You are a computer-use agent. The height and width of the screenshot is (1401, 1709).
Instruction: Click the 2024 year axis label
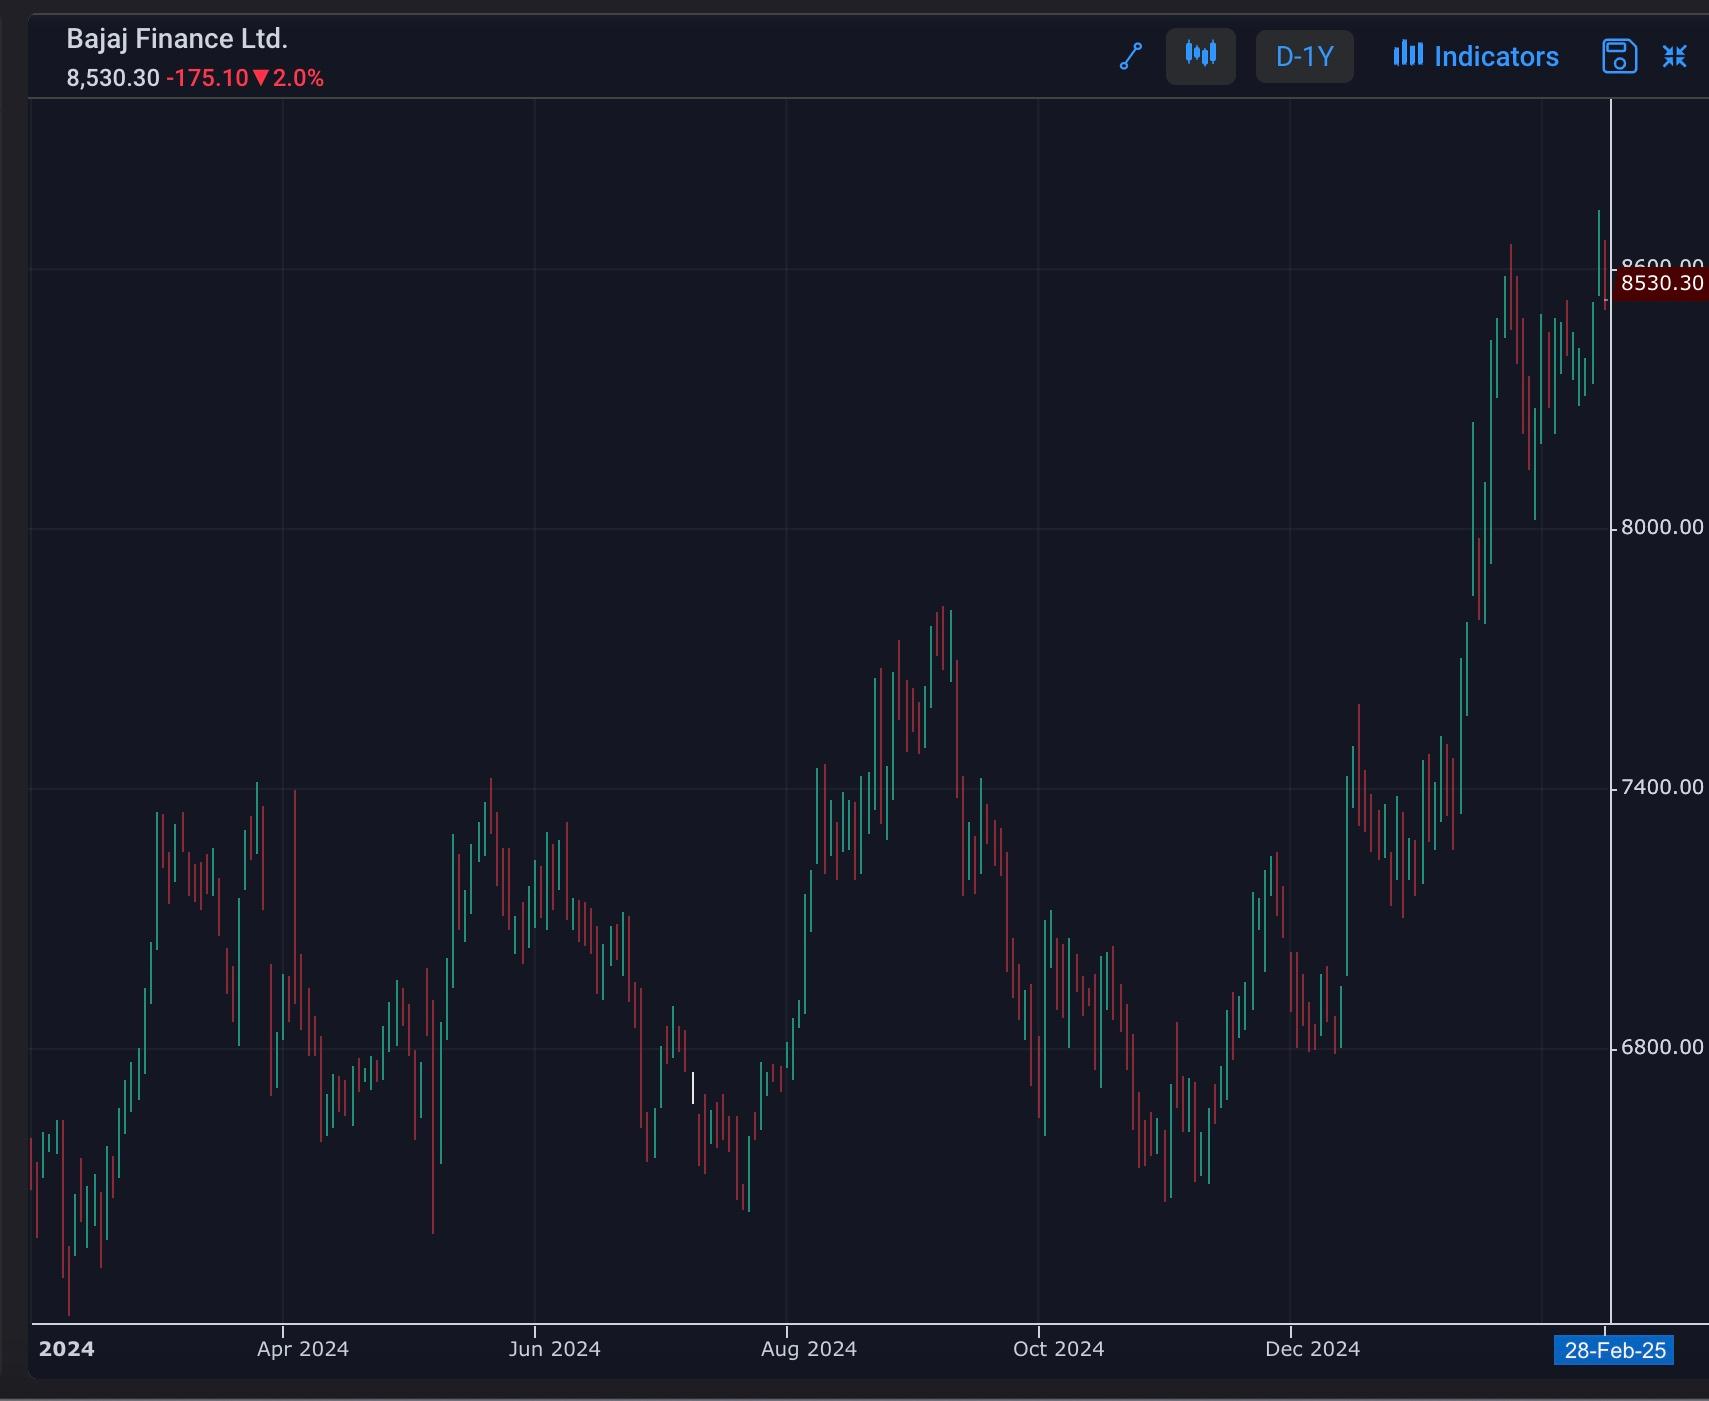click(67, 1349)
